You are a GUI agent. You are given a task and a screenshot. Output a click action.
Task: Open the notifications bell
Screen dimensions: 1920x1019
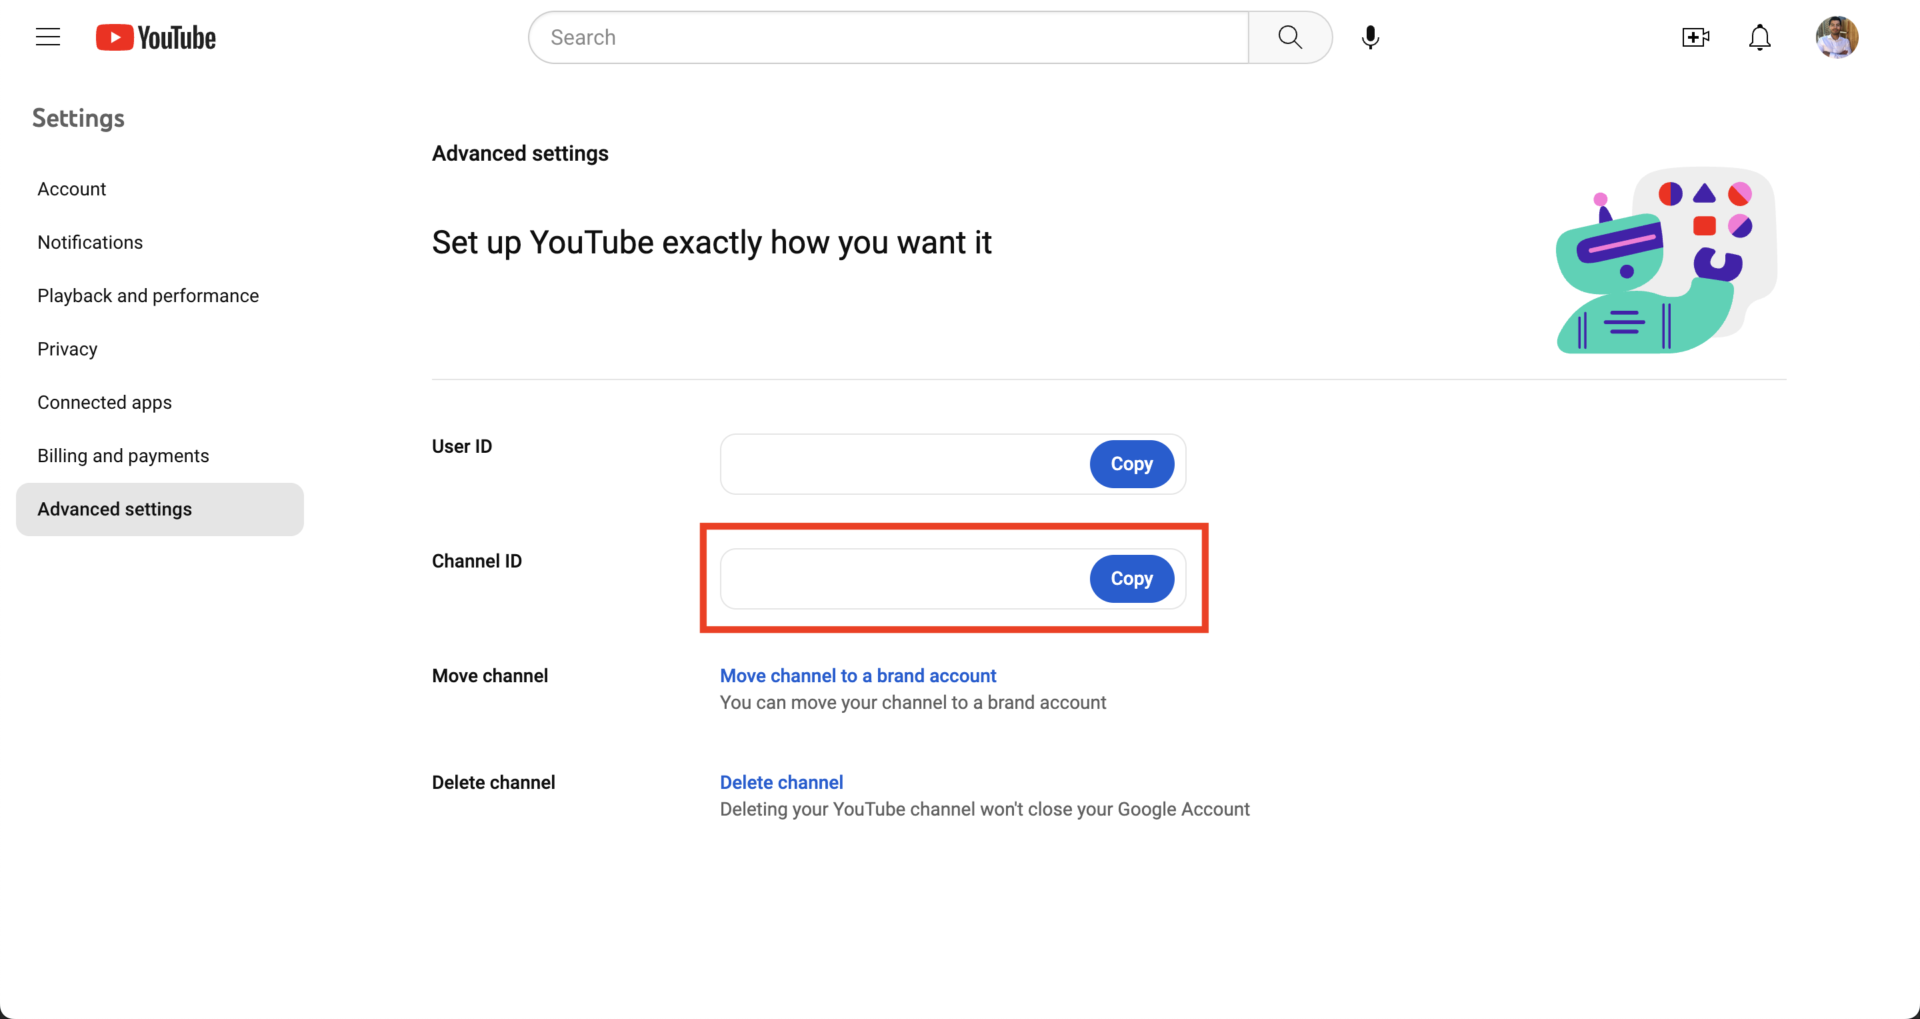pyautogui.click(x=1759, y=37)
